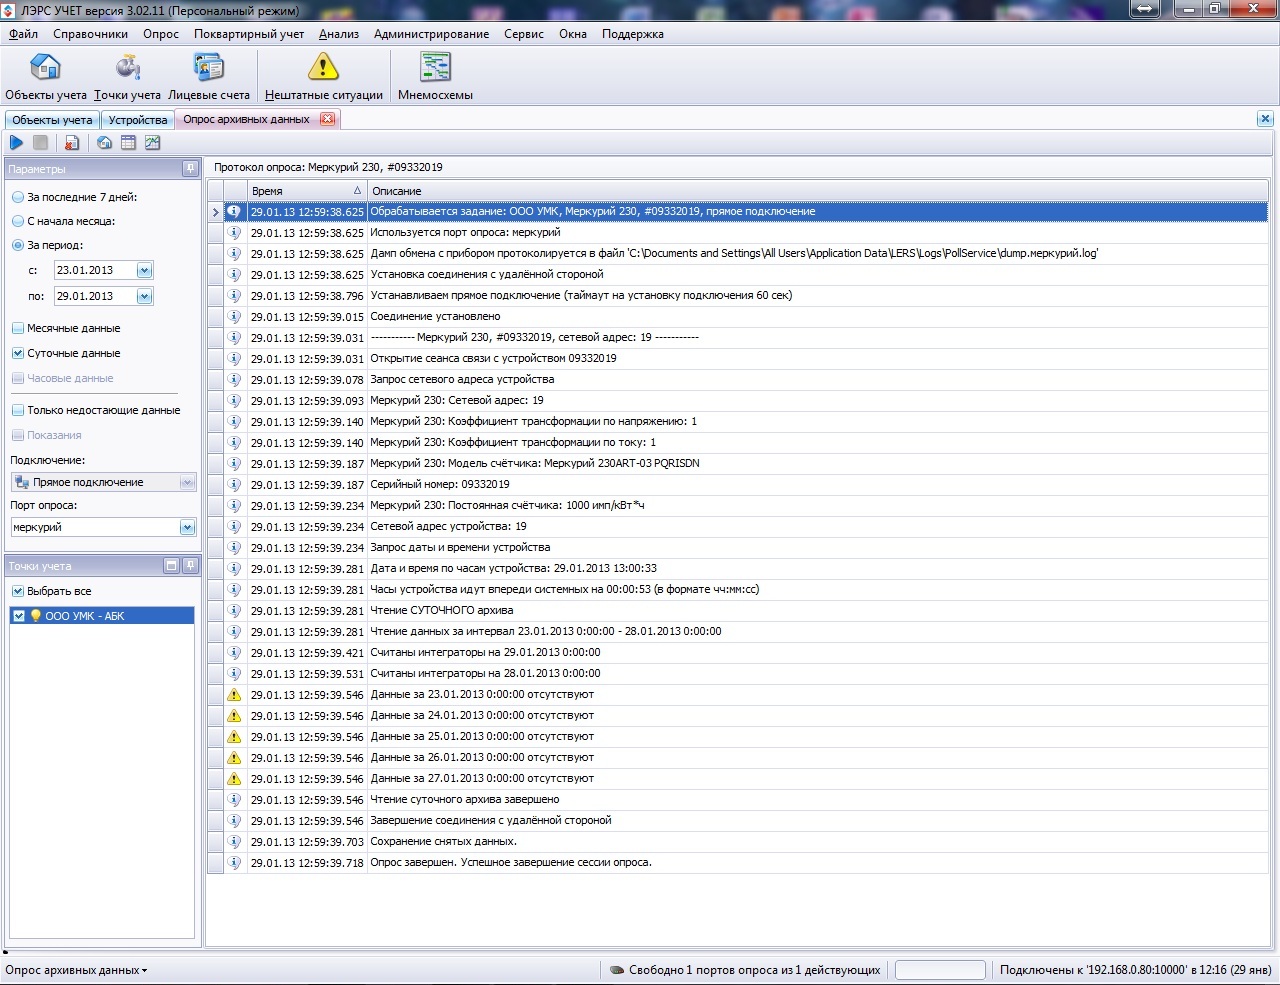Click the data table icon in the small toolbar
The width and height of the screenshot is (1280, 985).
tap(128, 143)
